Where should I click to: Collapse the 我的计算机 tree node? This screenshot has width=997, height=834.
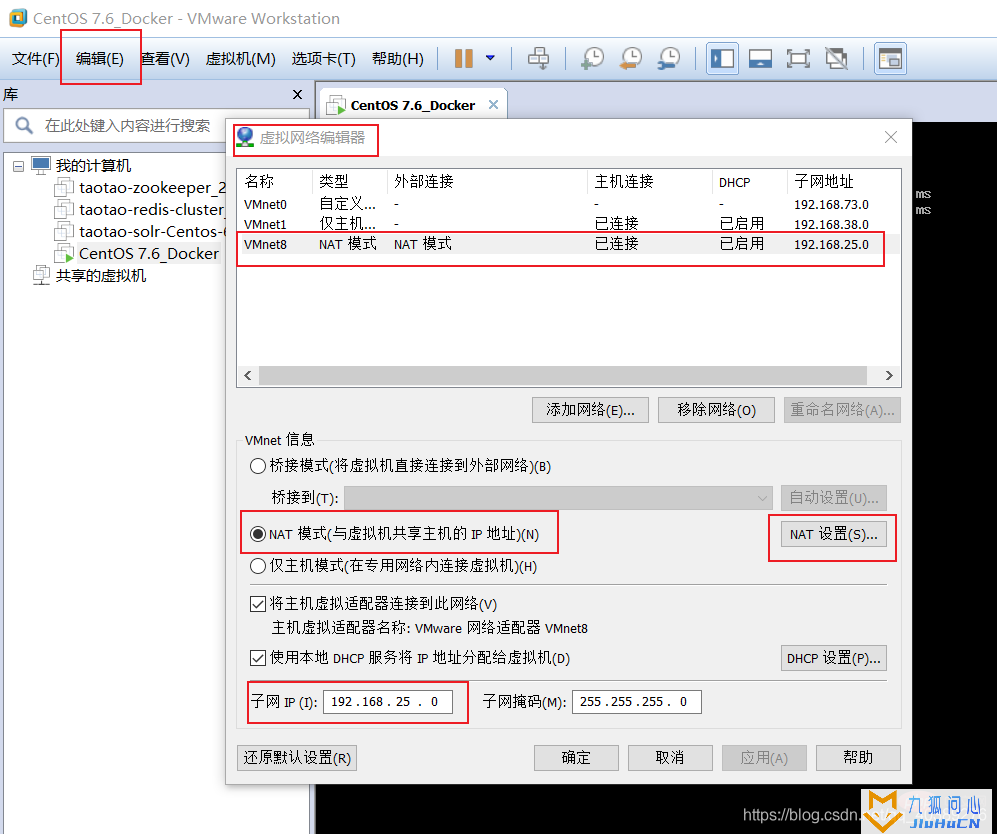click(x=18, y=167)
